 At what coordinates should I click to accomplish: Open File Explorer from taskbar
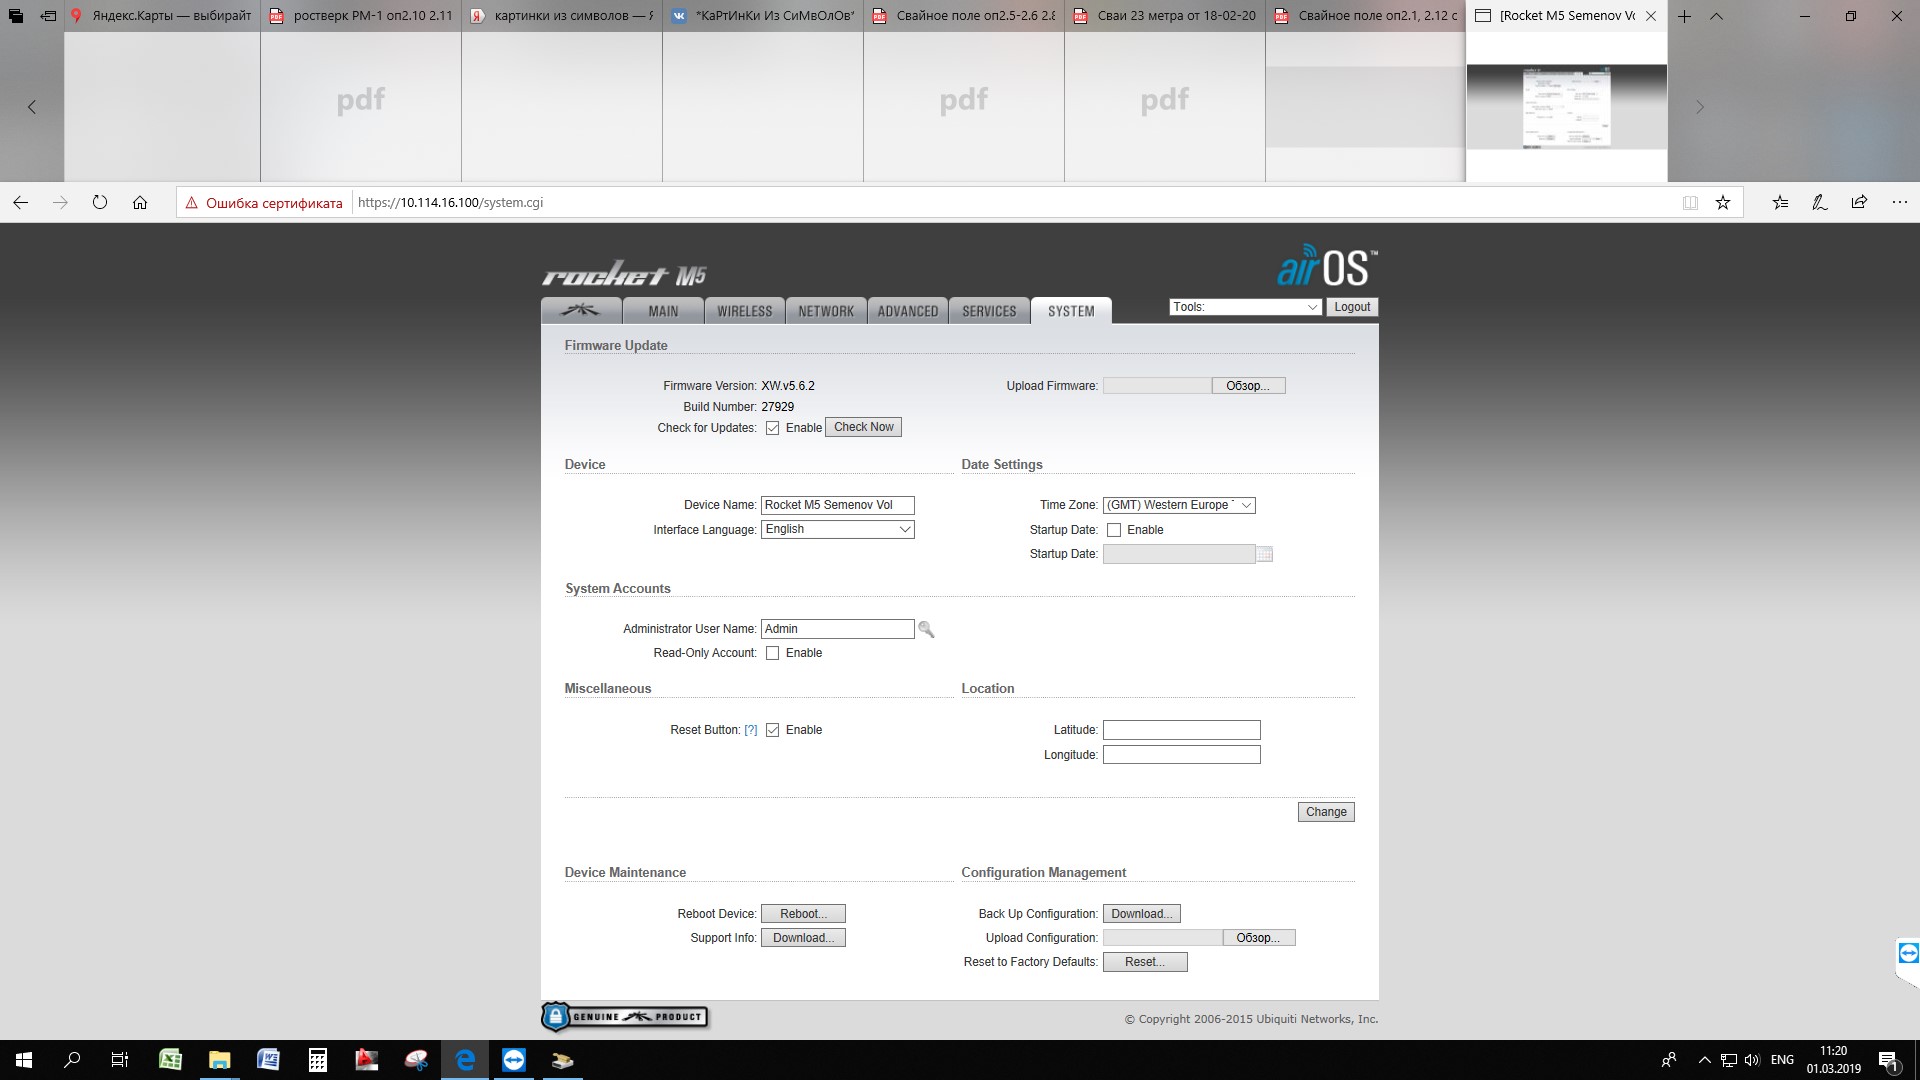[x=219, y=1060]
